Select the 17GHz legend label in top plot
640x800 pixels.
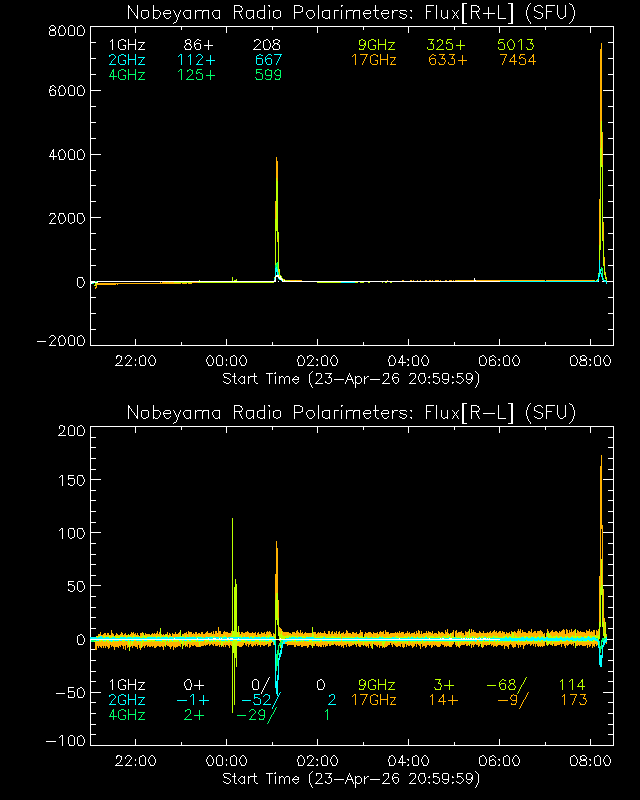click(x=373, y=60)
